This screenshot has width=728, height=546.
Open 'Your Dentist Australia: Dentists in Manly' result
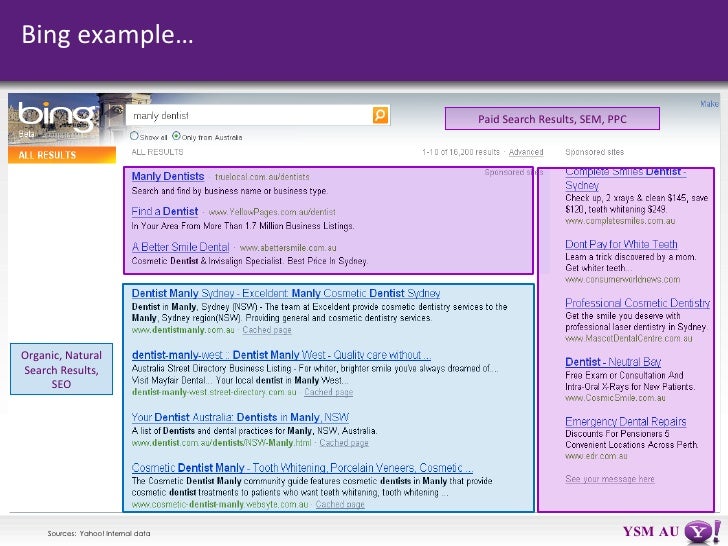[x=240, y=417]
